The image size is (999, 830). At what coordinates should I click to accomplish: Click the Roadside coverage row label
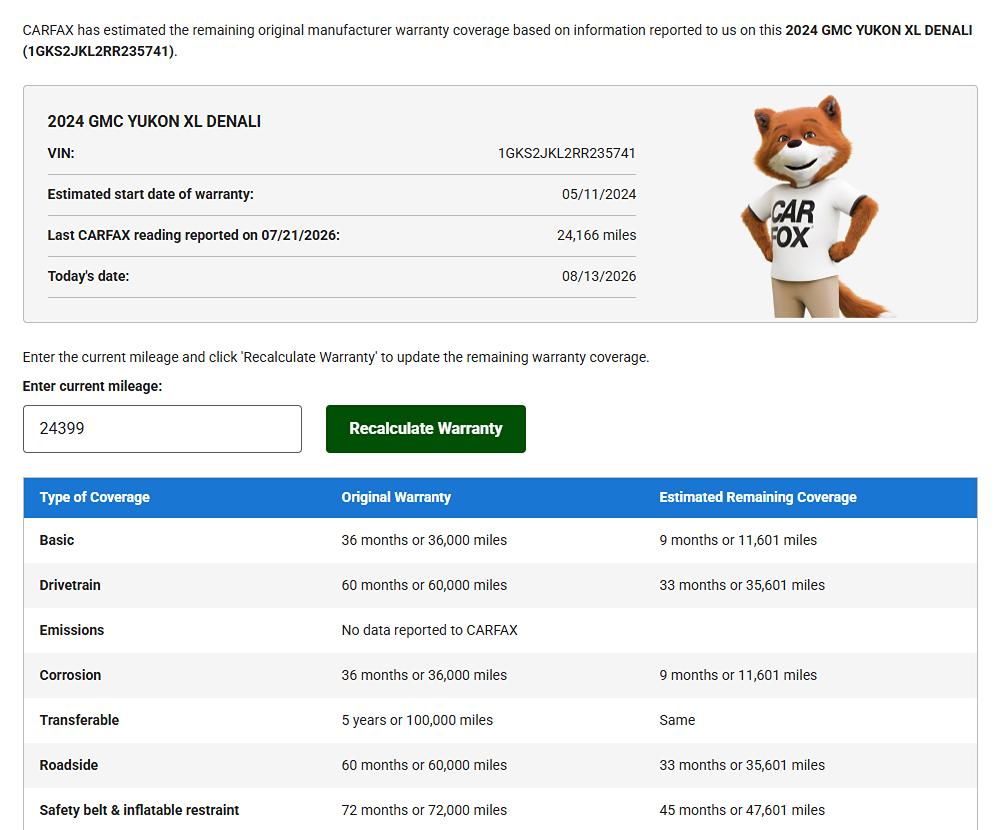point(69,766)
